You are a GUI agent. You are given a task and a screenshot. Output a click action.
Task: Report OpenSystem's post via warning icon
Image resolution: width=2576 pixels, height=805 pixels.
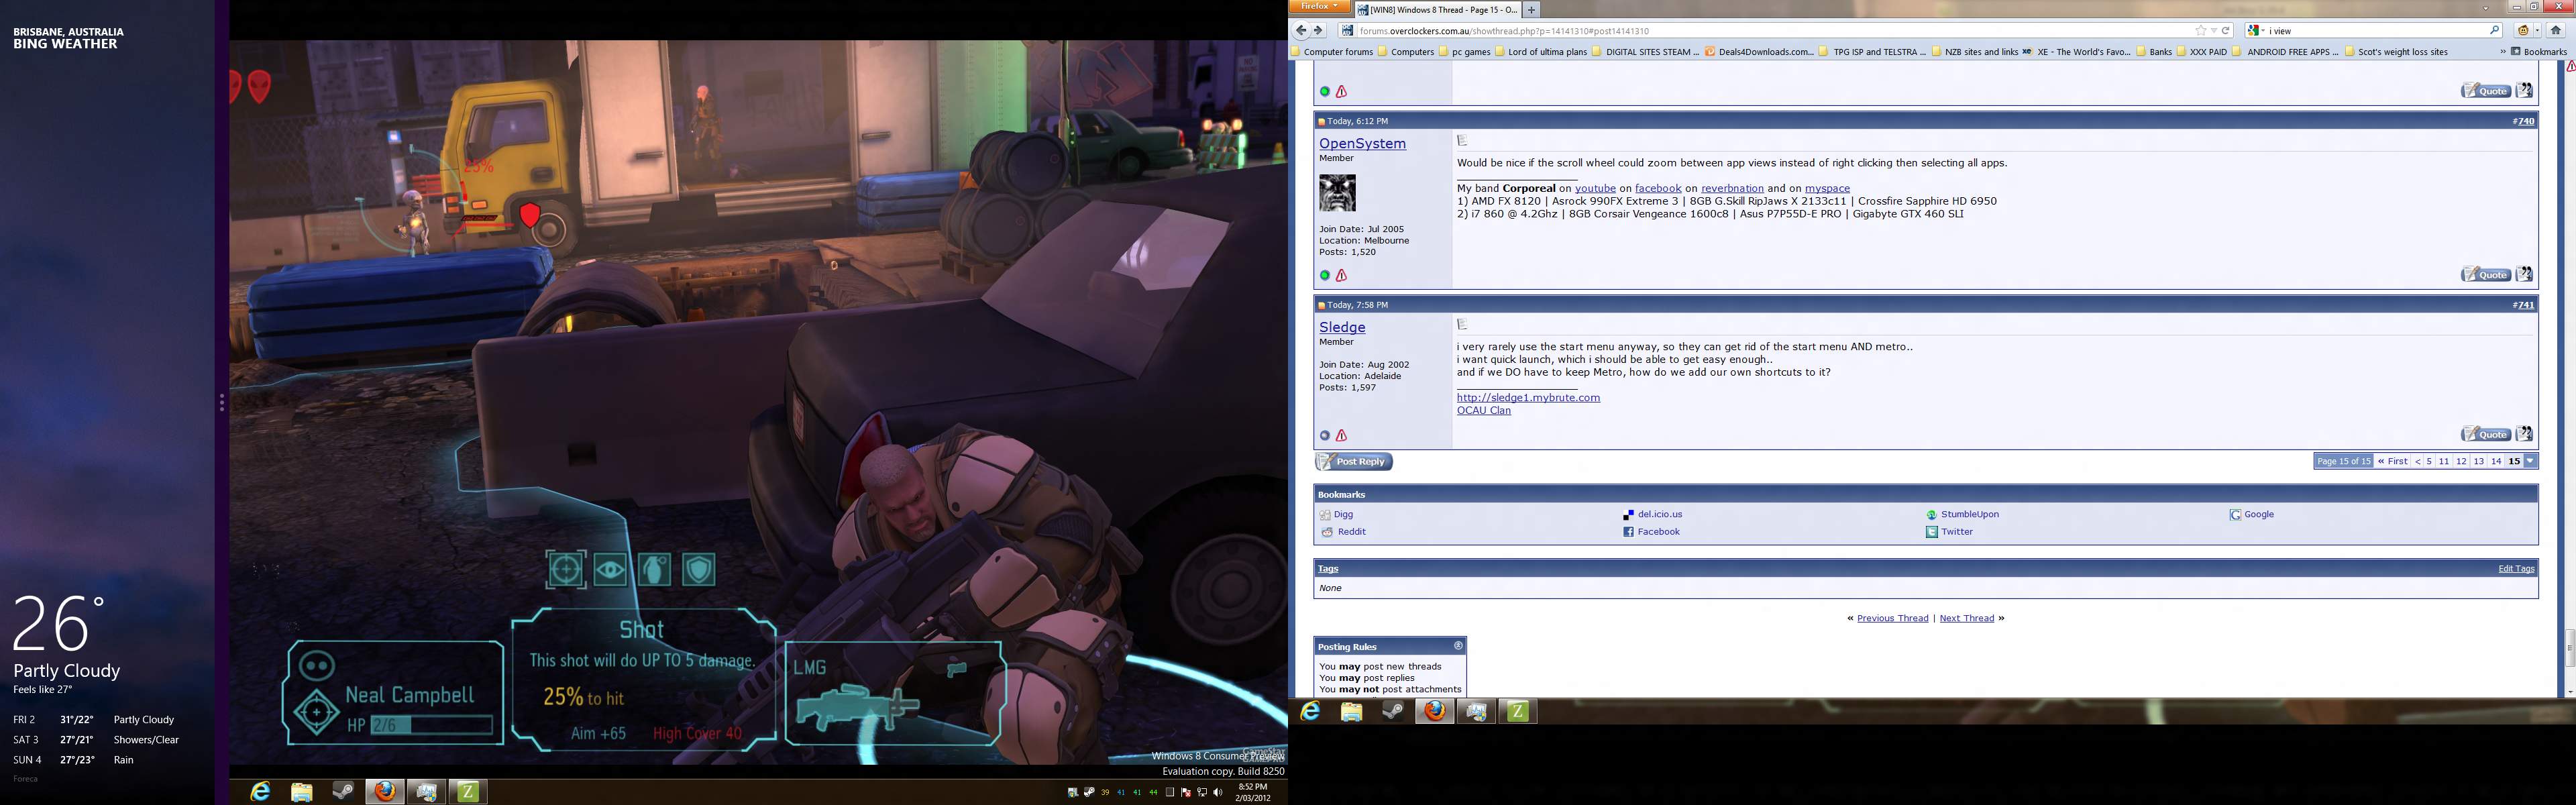pos(1342,275)
